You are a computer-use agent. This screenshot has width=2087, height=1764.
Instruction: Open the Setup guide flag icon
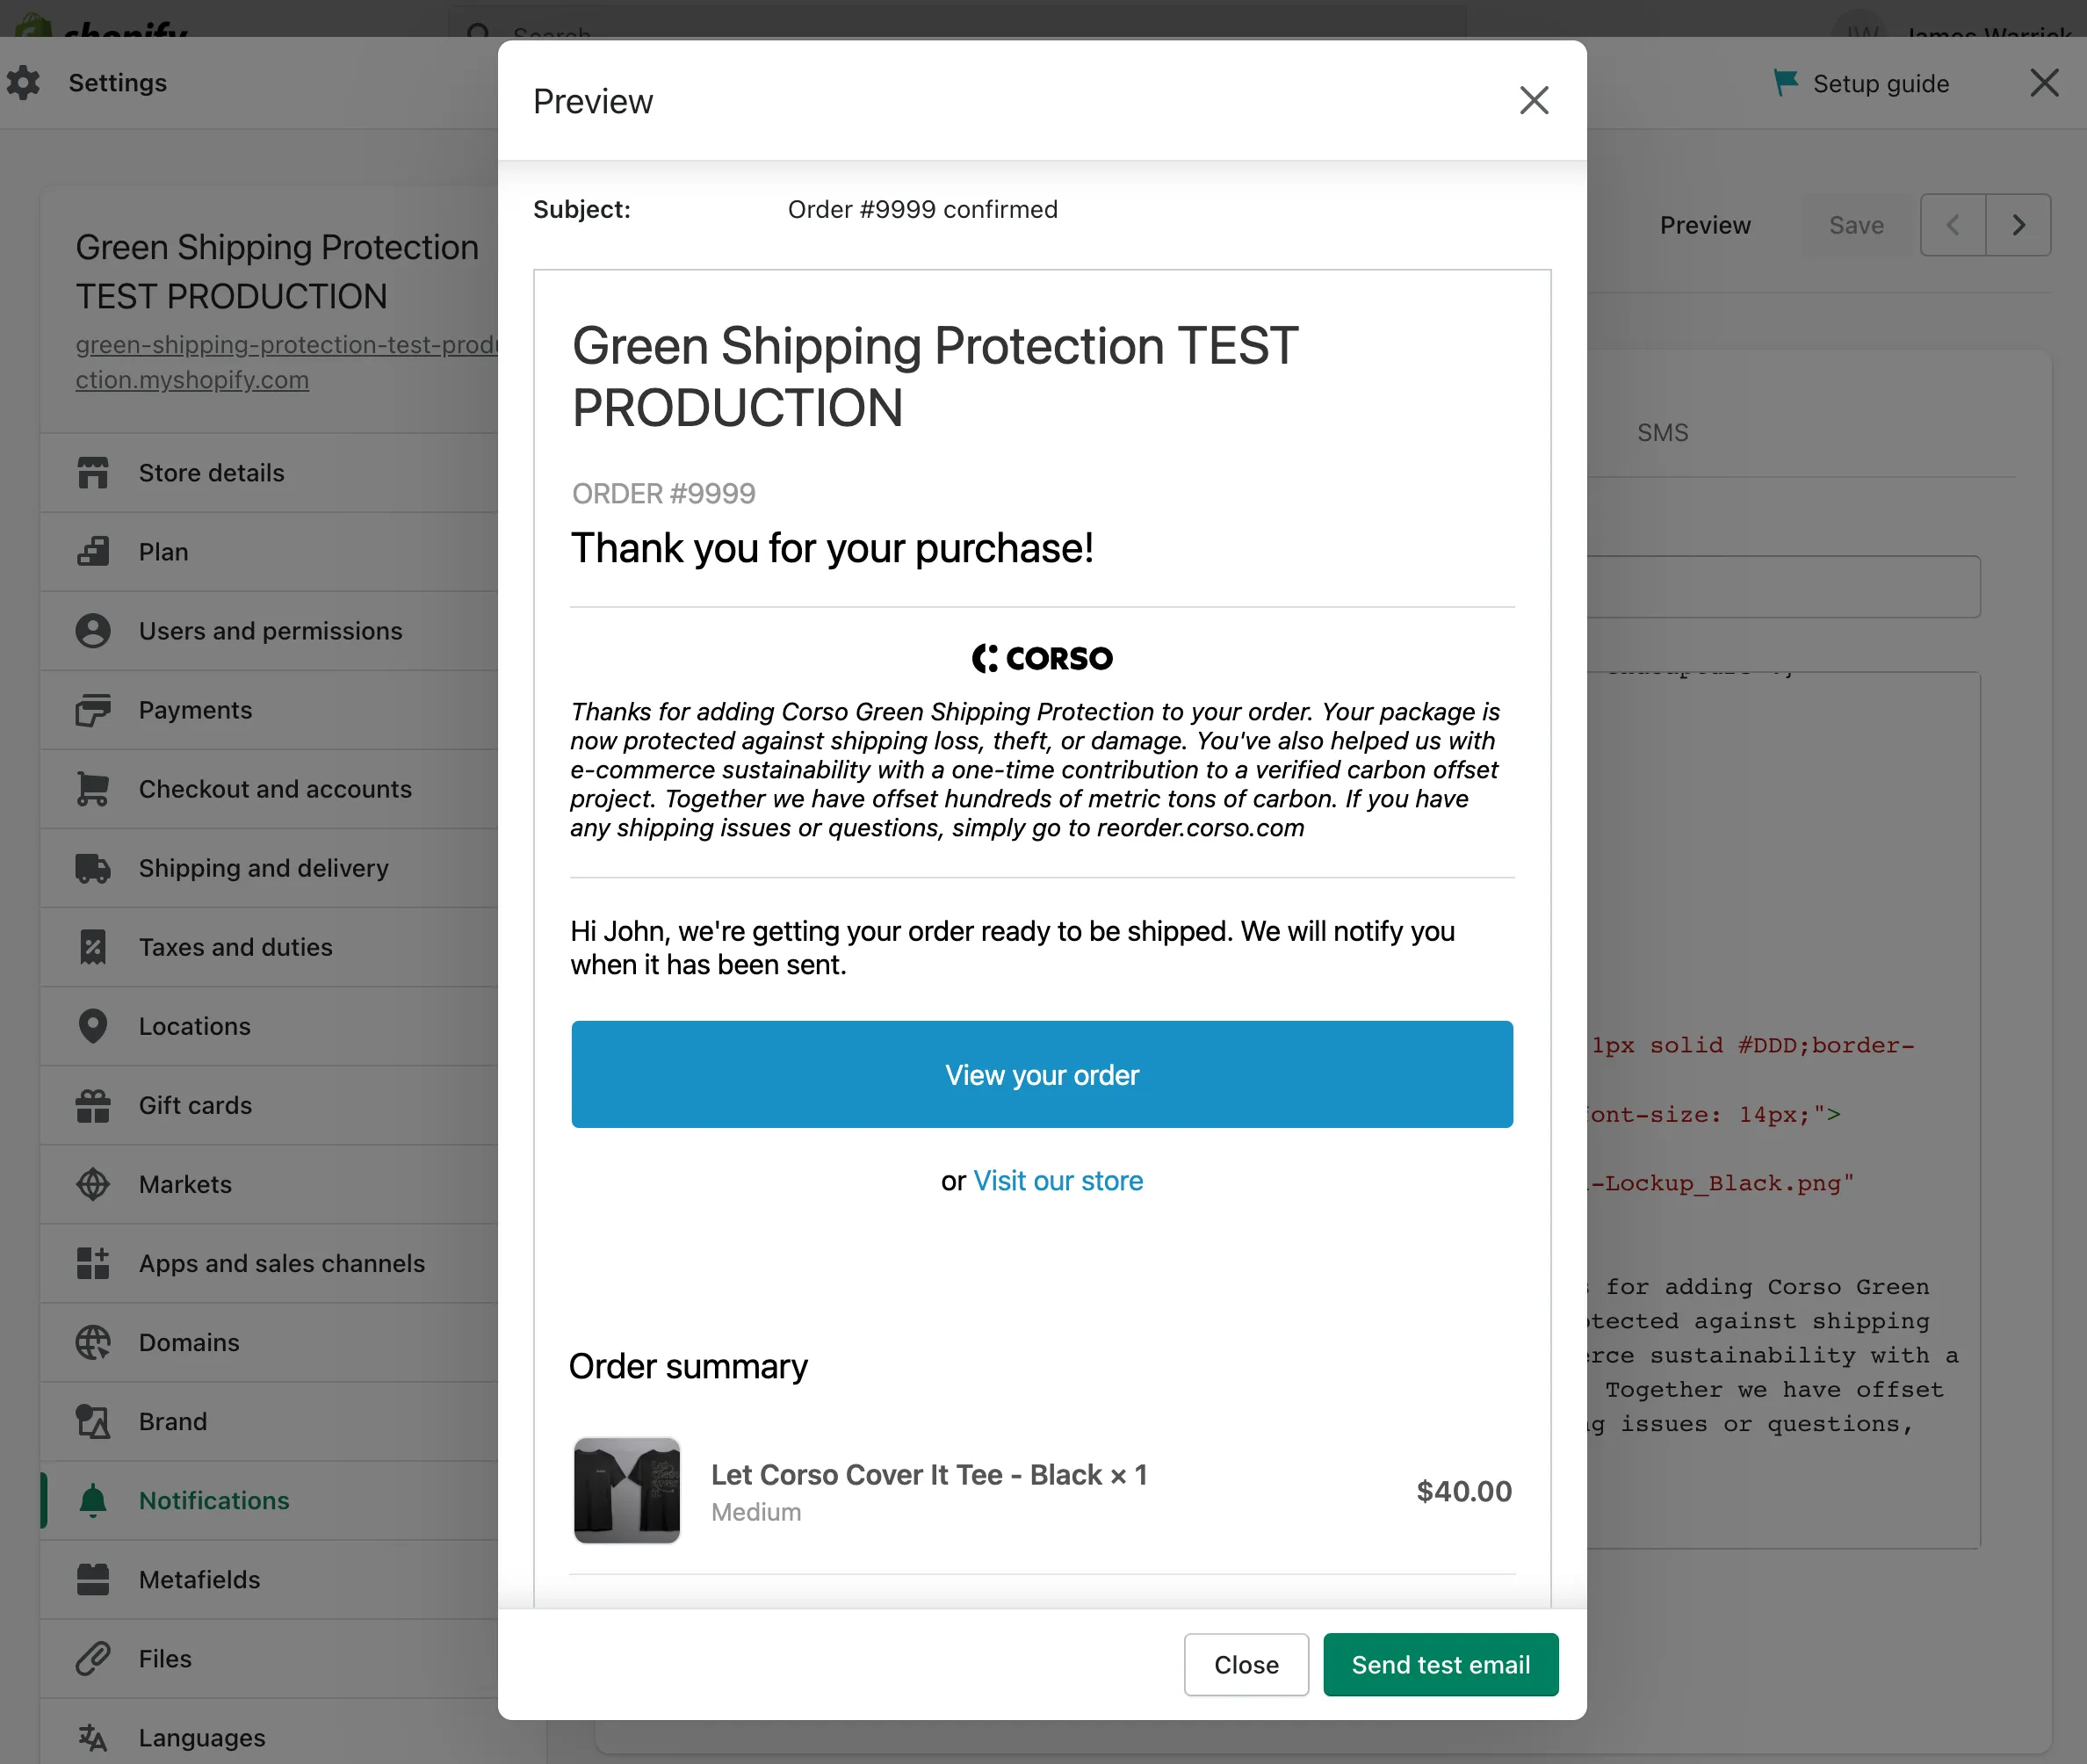(x=1786, y=82)
